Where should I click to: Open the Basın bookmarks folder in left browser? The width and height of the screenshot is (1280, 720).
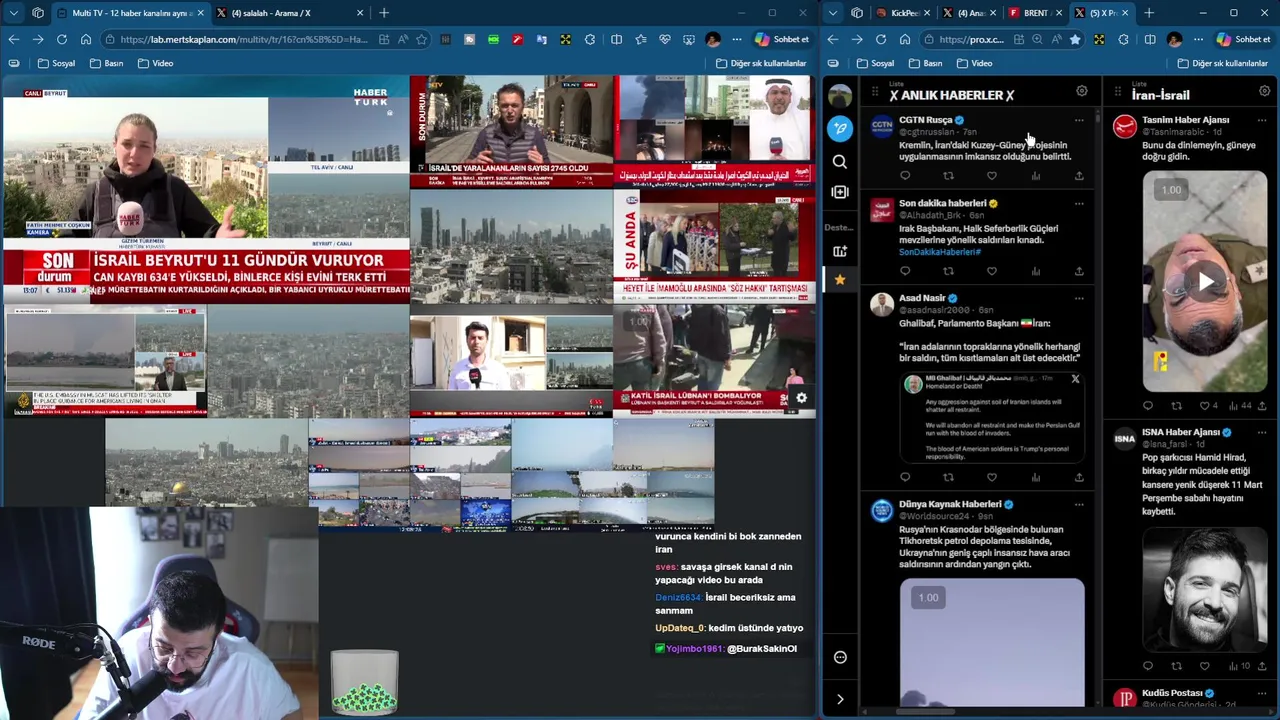(x=107, y=63)
